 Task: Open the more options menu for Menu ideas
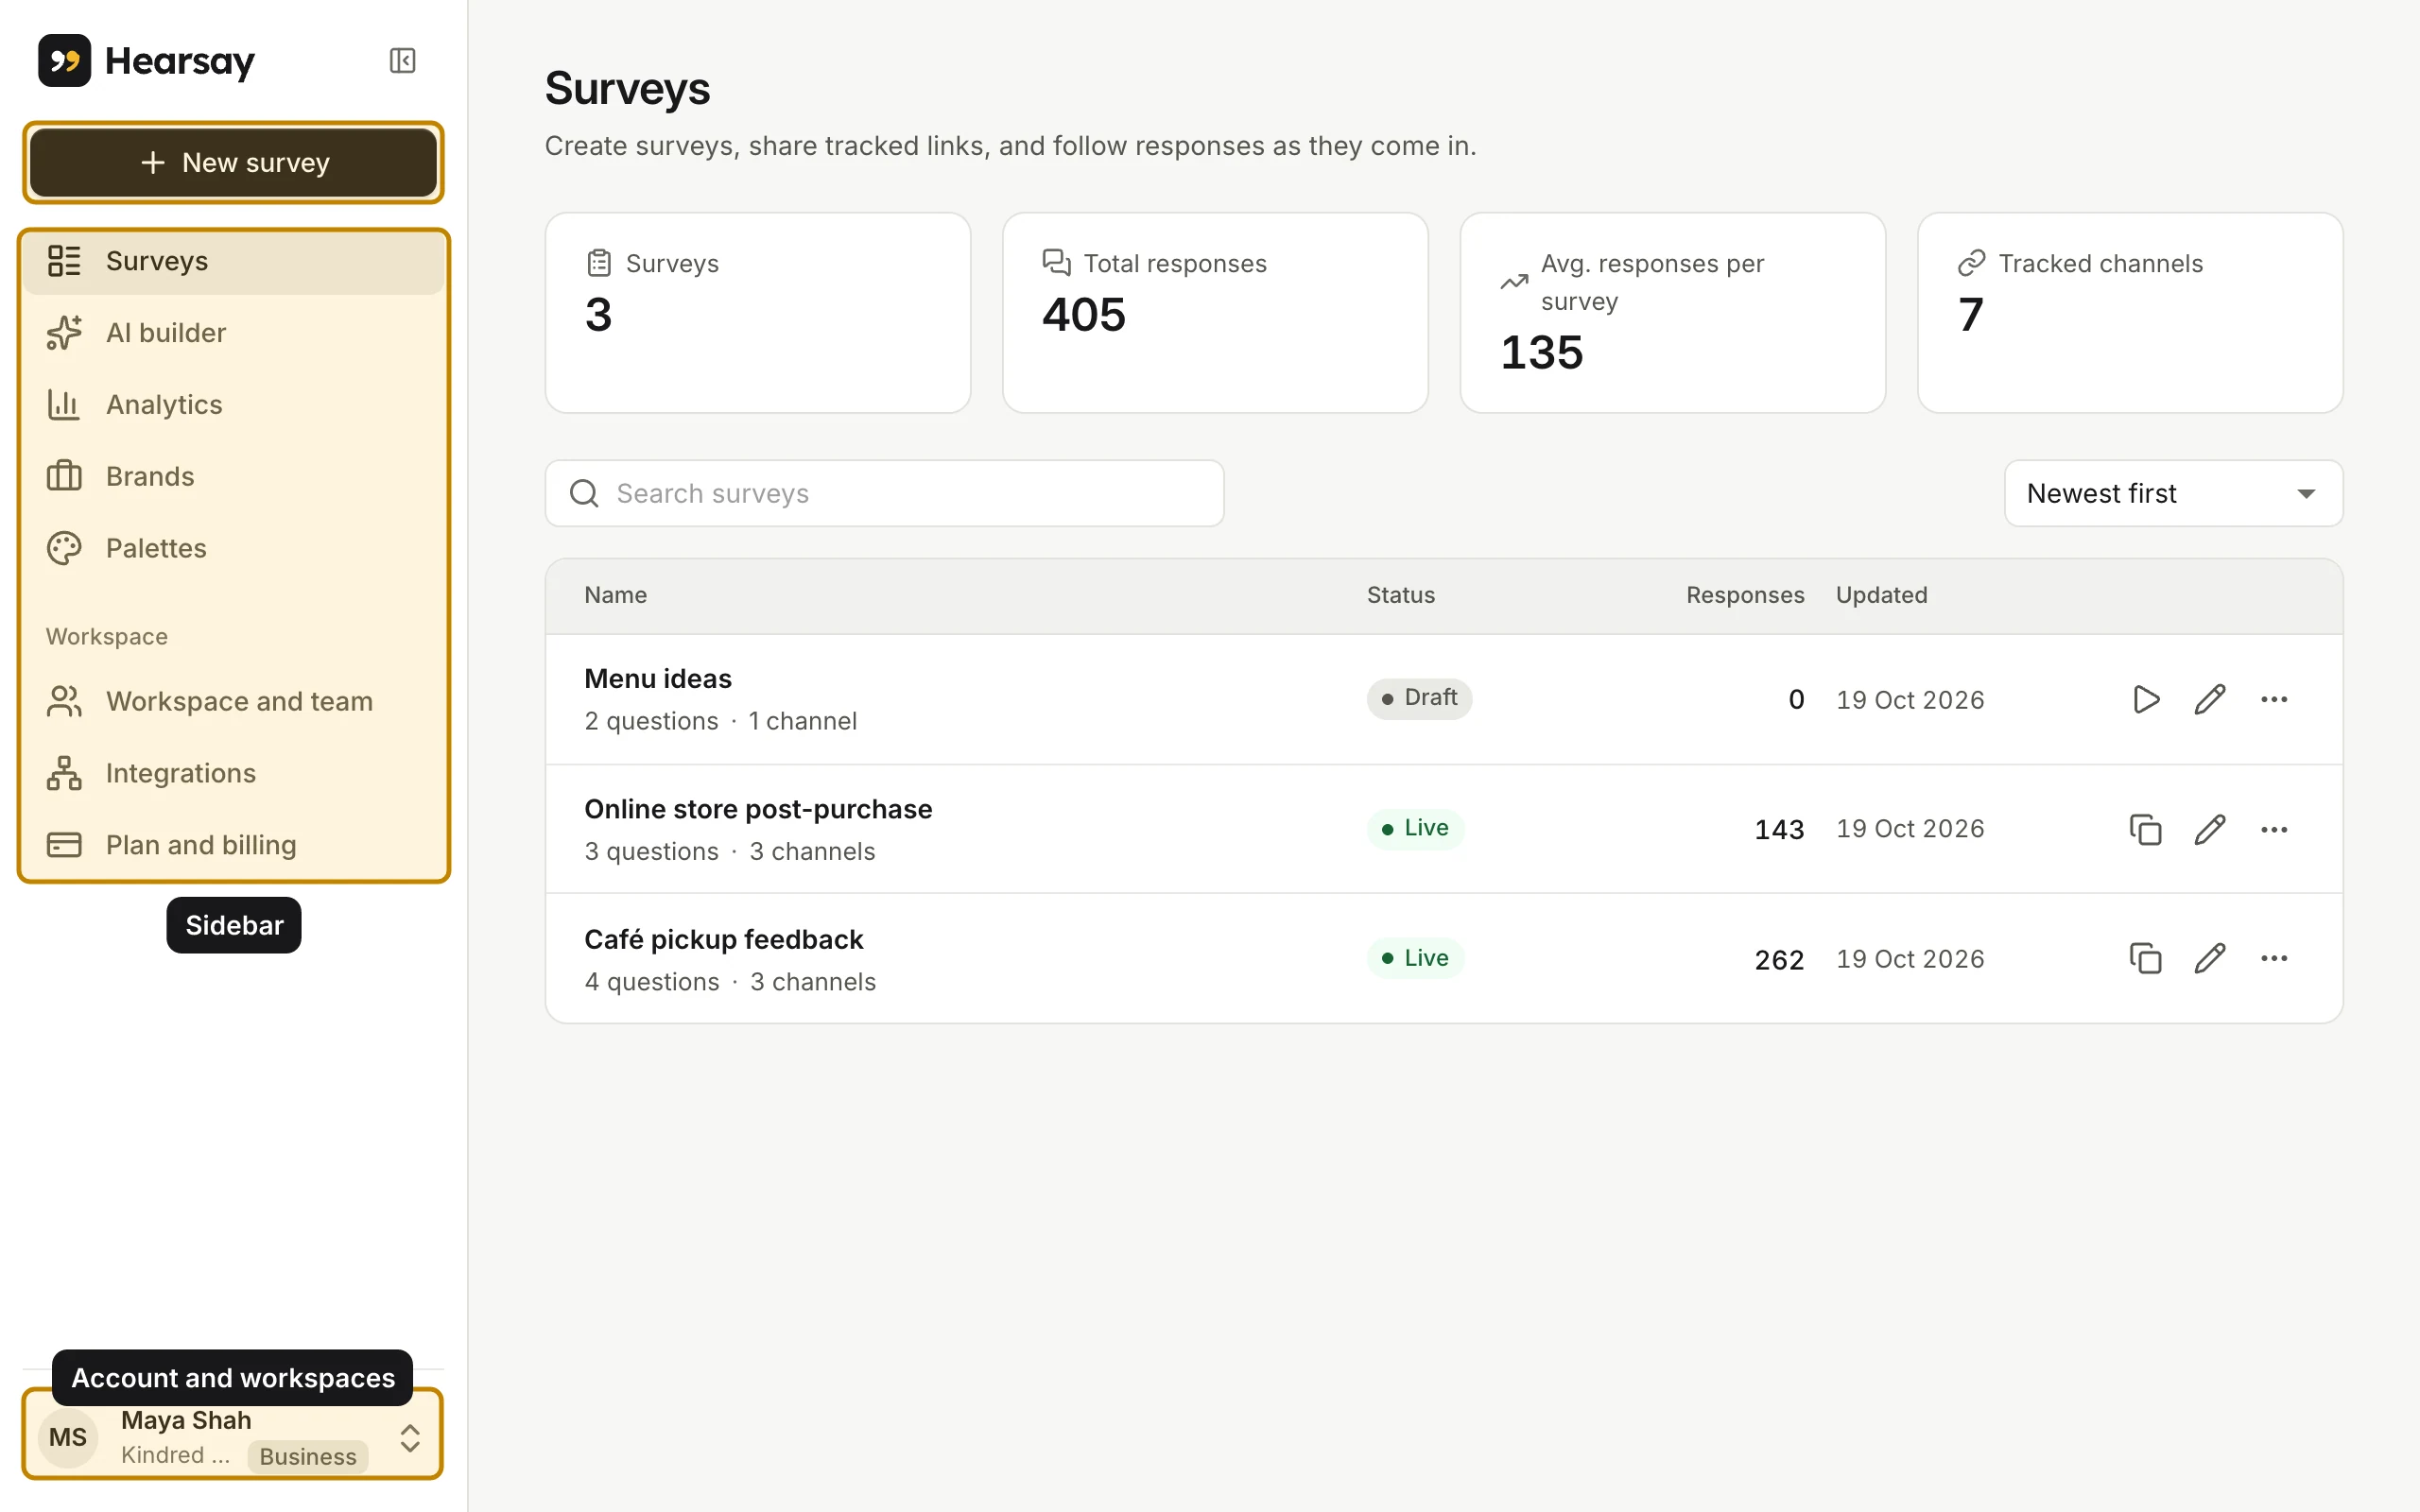click(x=2274, y=699)
